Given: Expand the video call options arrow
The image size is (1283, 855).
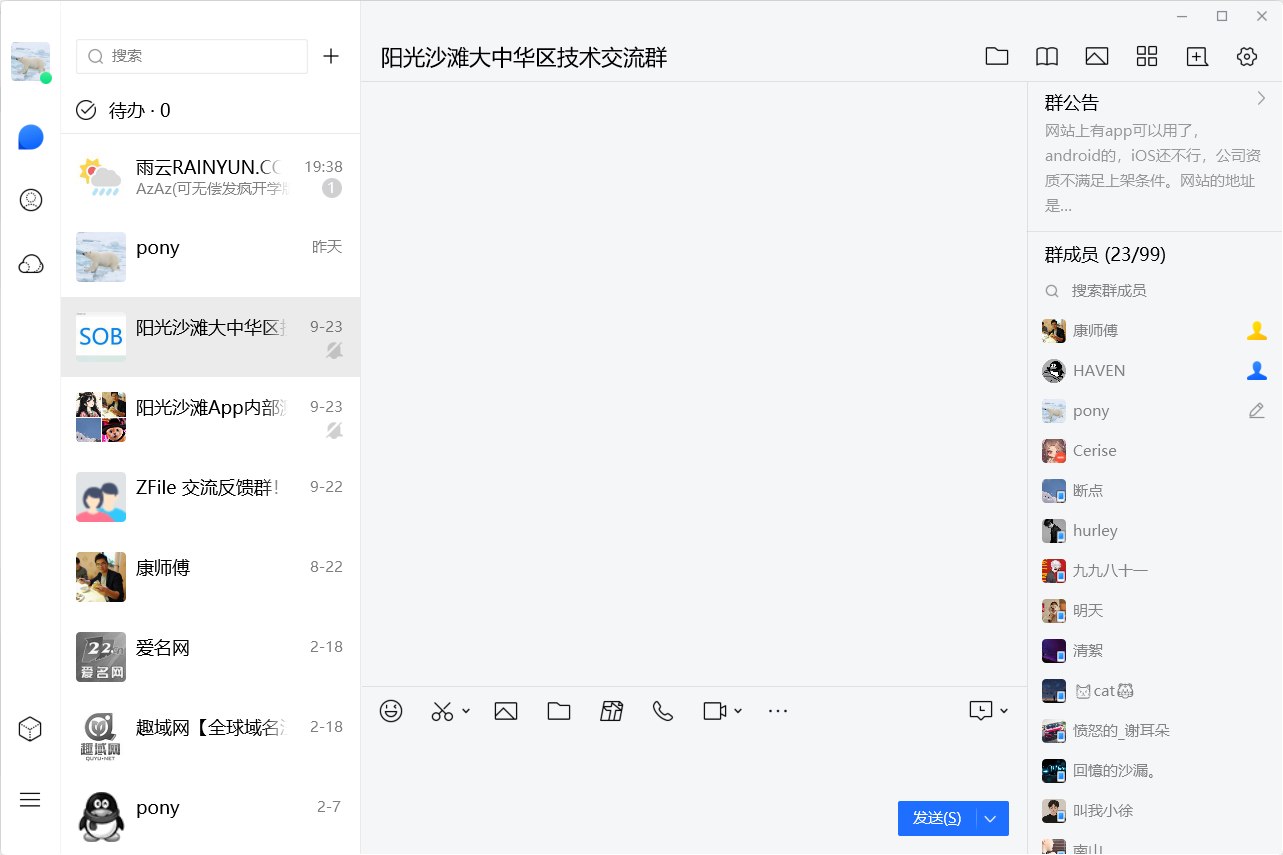Looking at the screenshot, I should coord(738,711).
